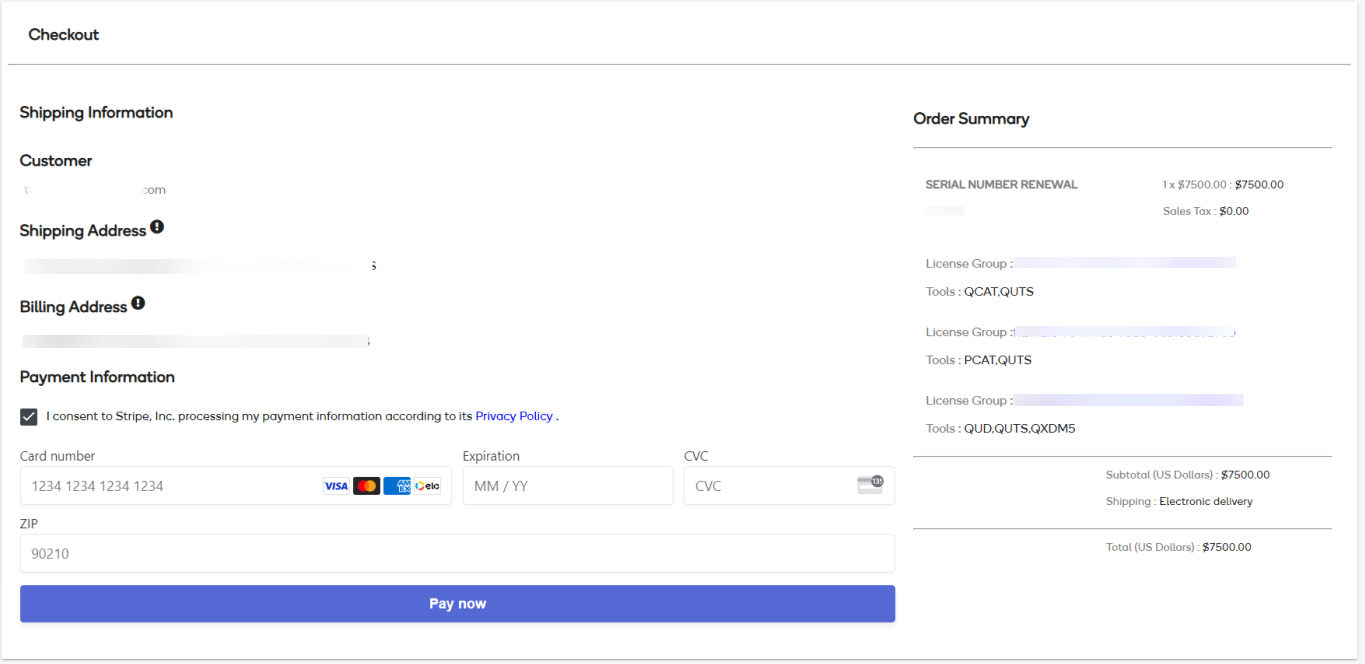
Task: Click into the Expiration MM / YY field
Action: coord(567,486)
